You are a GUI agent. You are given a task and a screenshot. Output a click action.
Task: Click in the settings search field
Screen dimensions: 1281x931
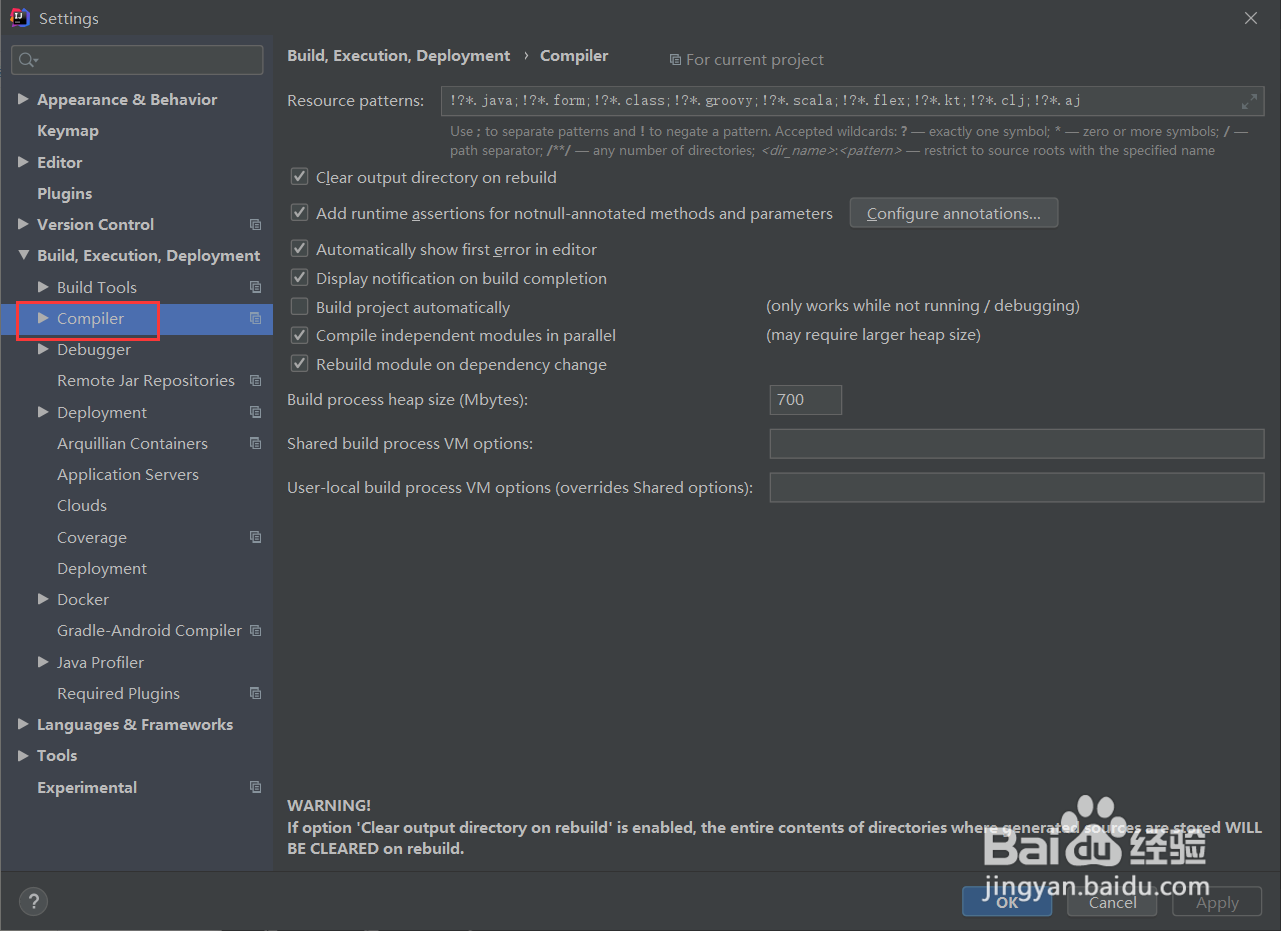point(137,60)
